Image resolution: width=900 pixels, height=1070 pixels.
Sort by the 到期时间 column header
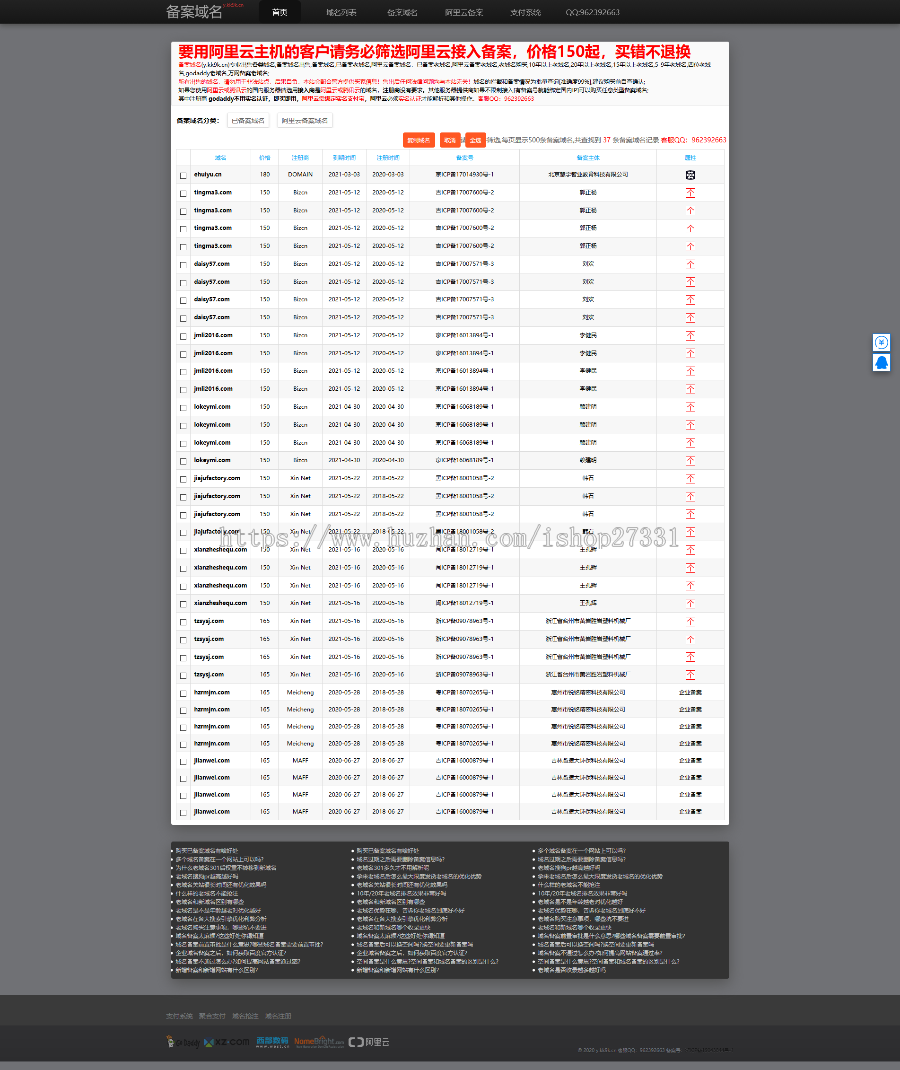(344, 158)
